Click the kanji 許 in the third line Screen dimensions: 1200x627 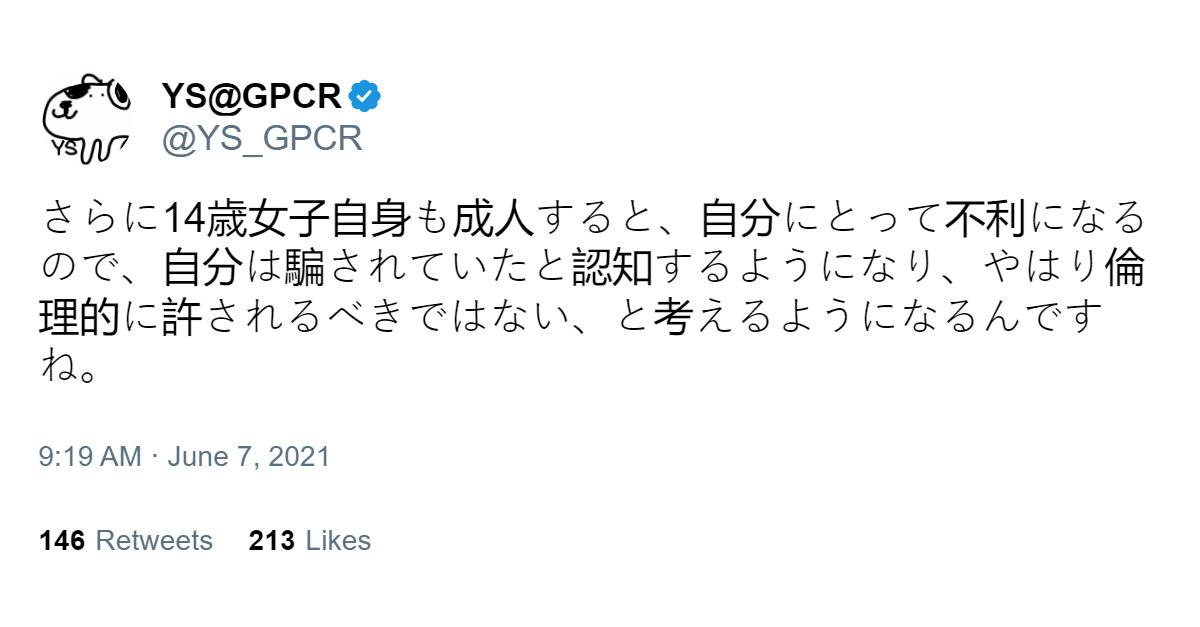[x=183, y=319]
